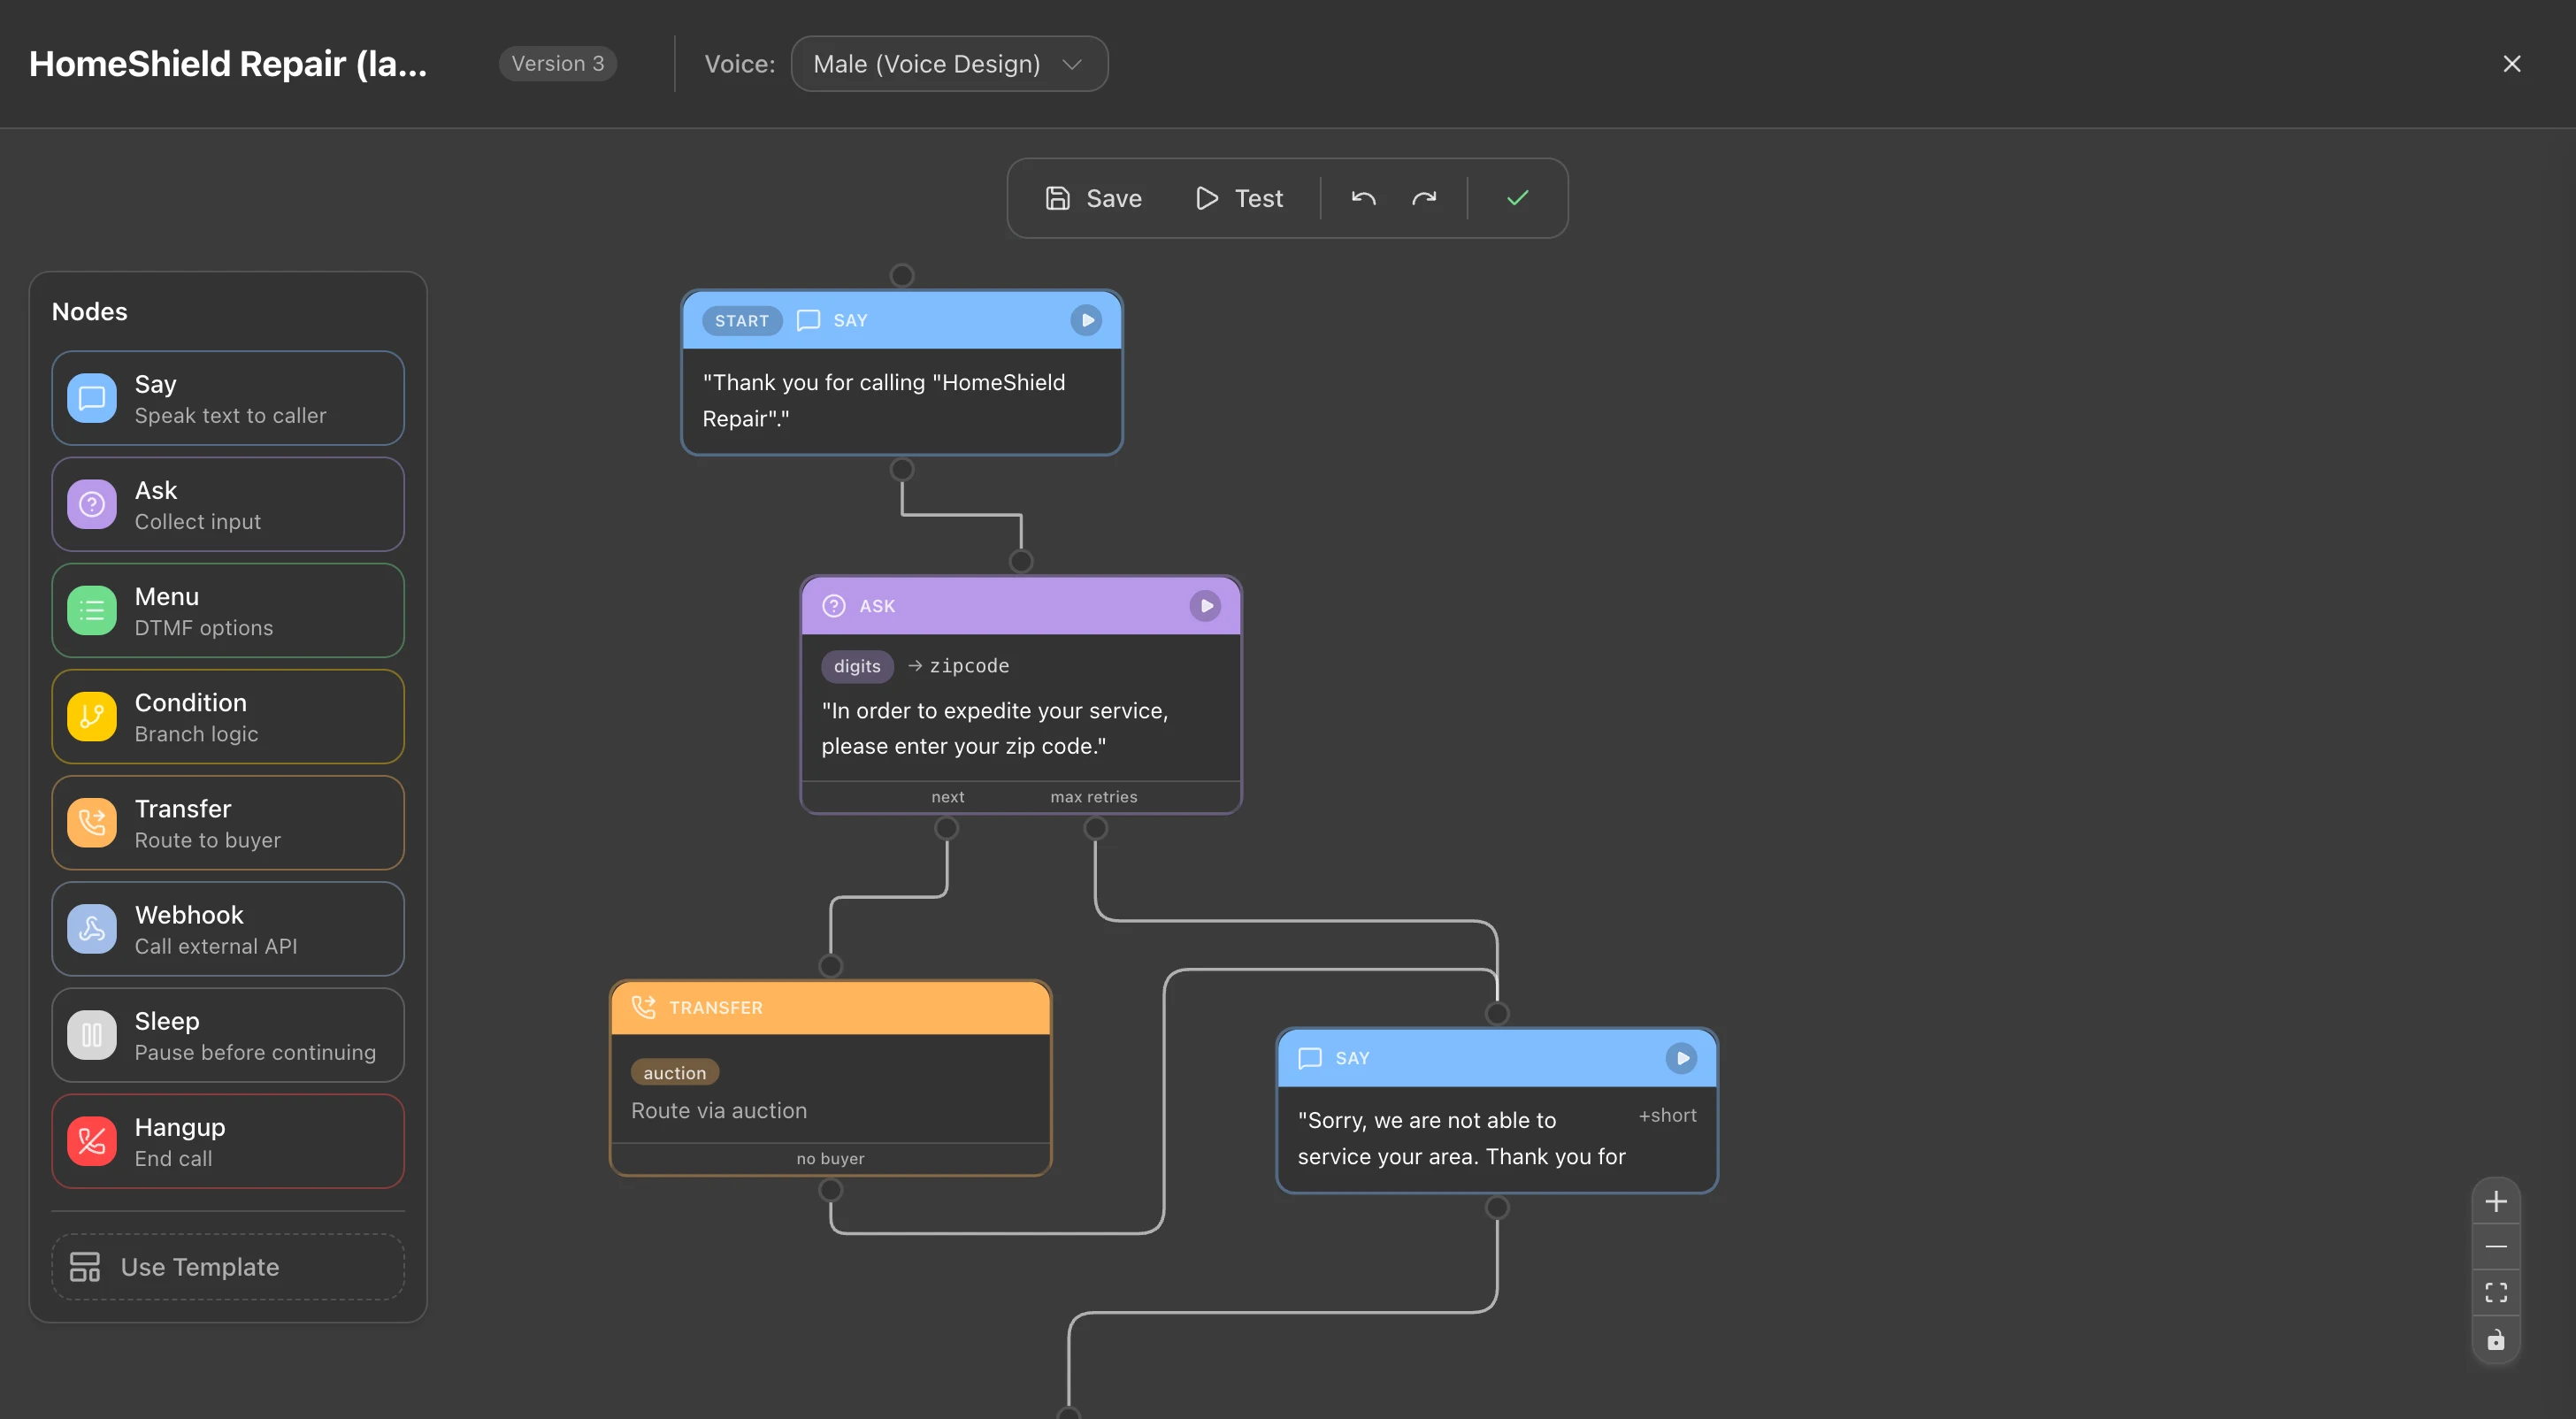Click the Version 3 badge
2576x1419 pixels.
[x=558, y=64]
